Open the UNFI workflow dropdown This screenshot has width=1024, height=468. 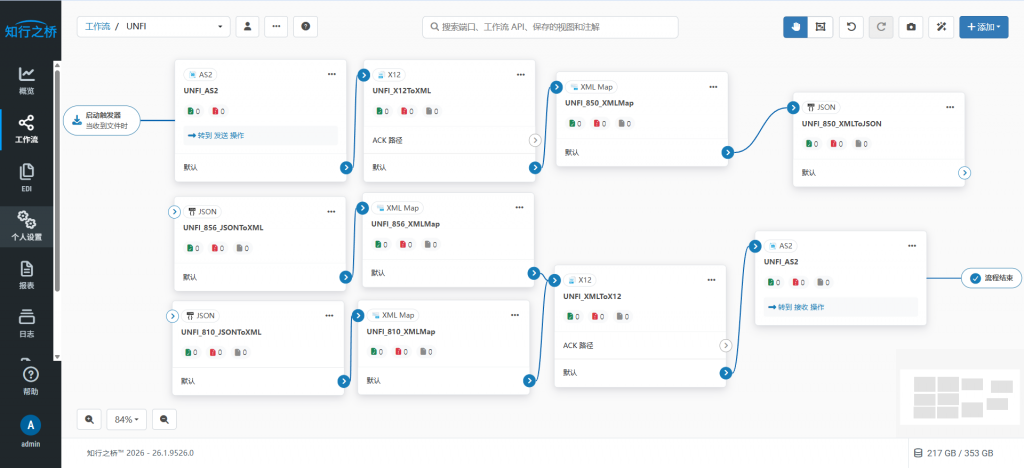click(x=153, y=27)
